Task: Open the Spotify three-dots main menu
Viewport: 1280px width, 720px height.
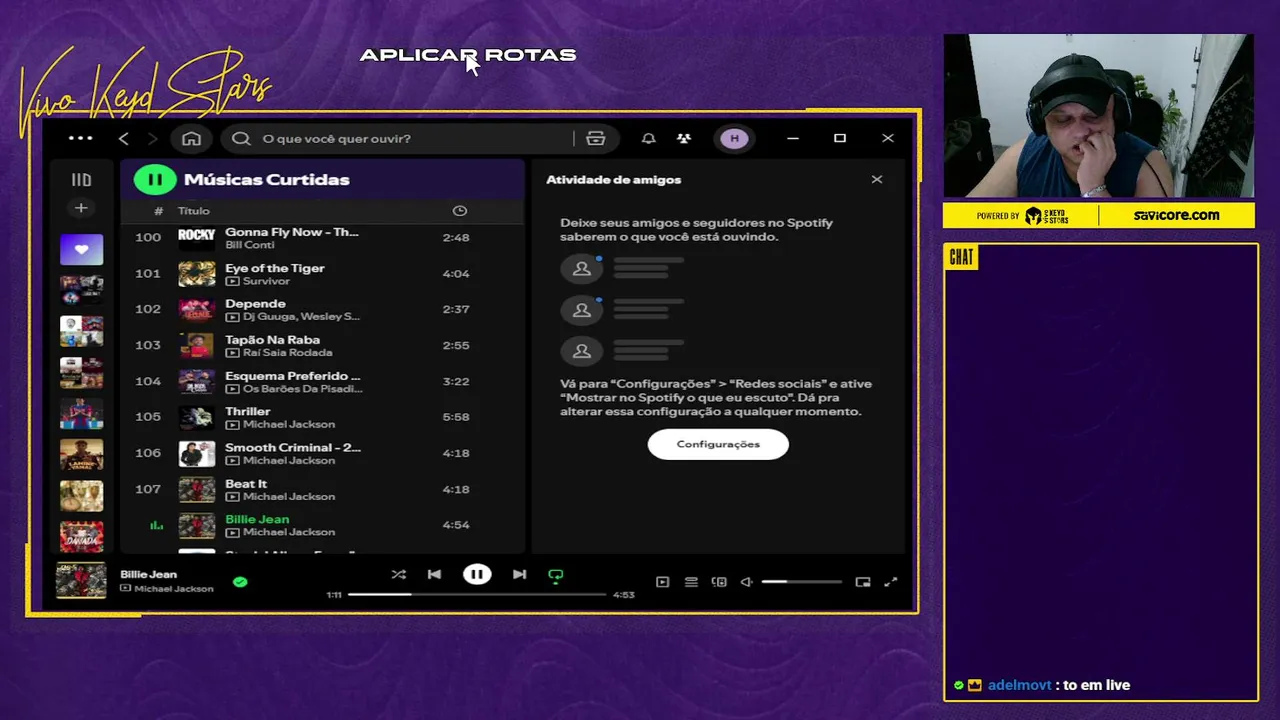Action: coord(80,138)
